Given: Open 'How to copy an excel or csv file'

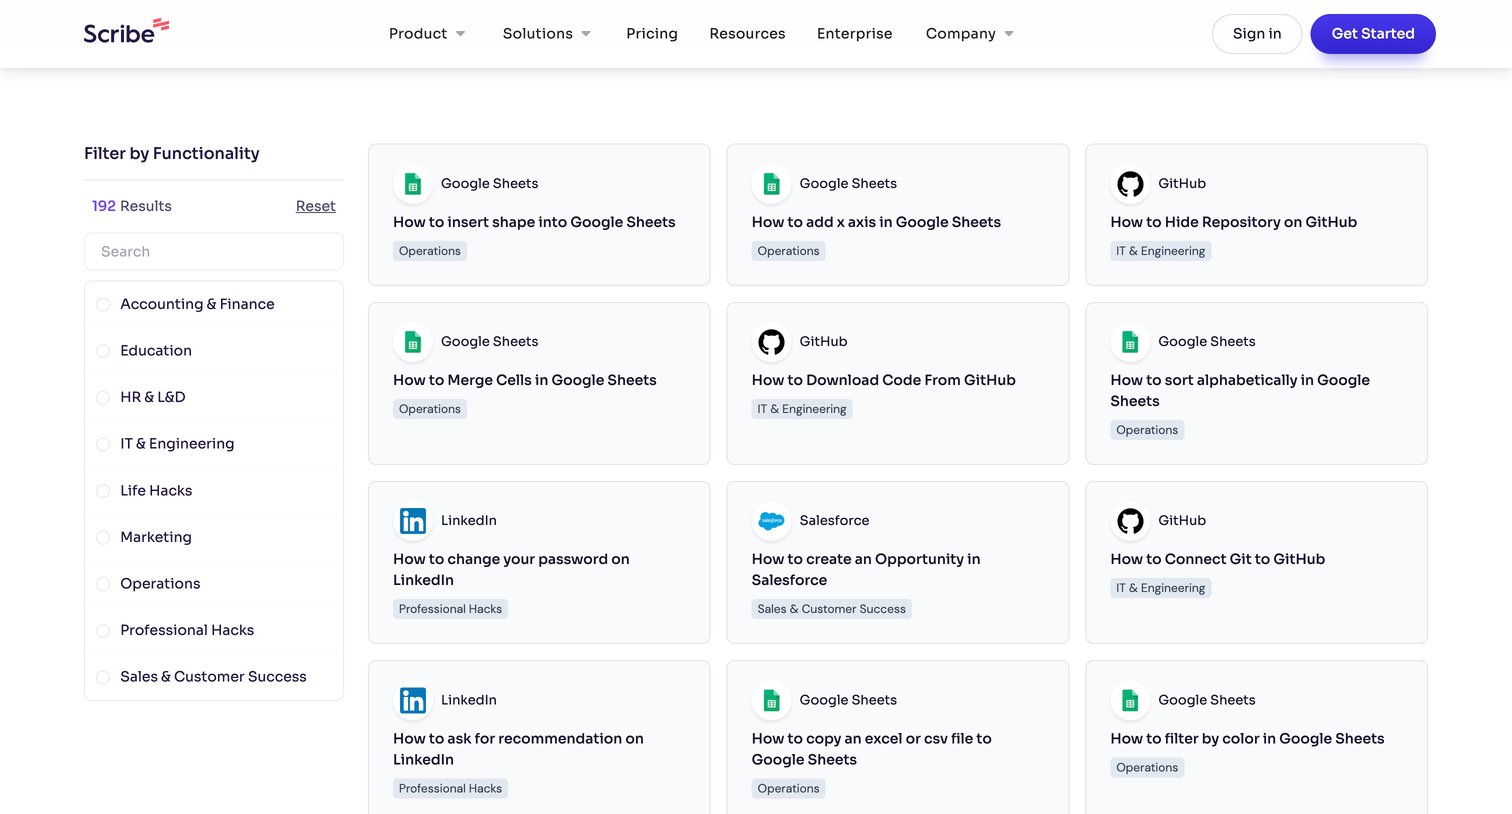Looking at the screenshot, I should click(x=872, y=749).
